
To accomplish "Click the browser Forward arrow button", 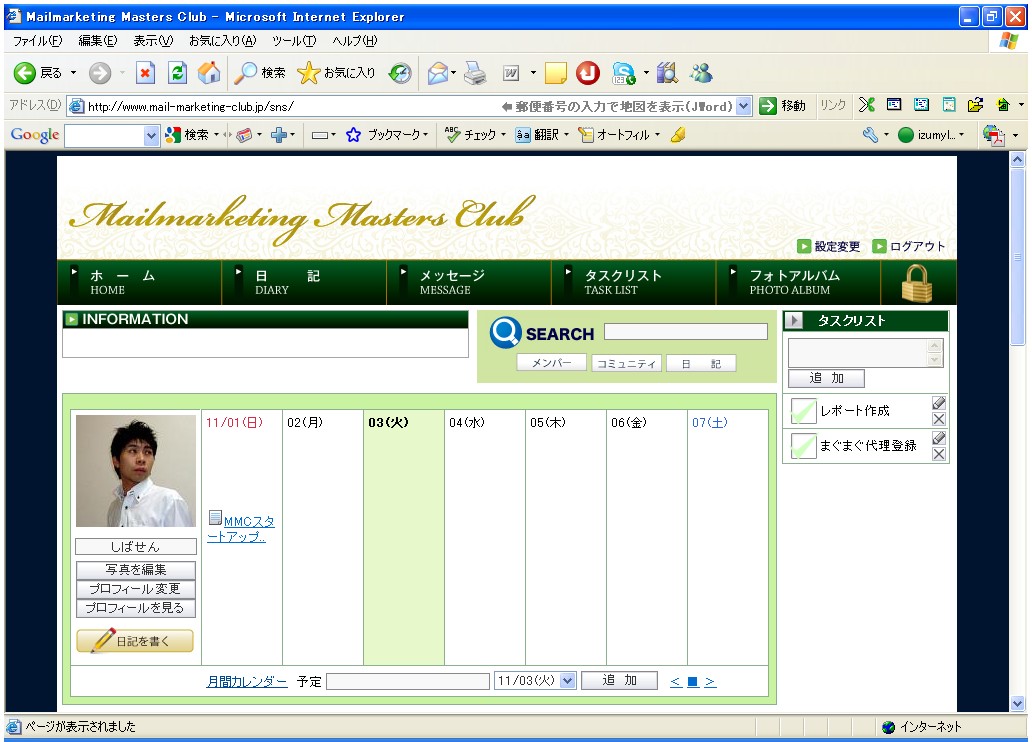I will [x=100, y=72].
